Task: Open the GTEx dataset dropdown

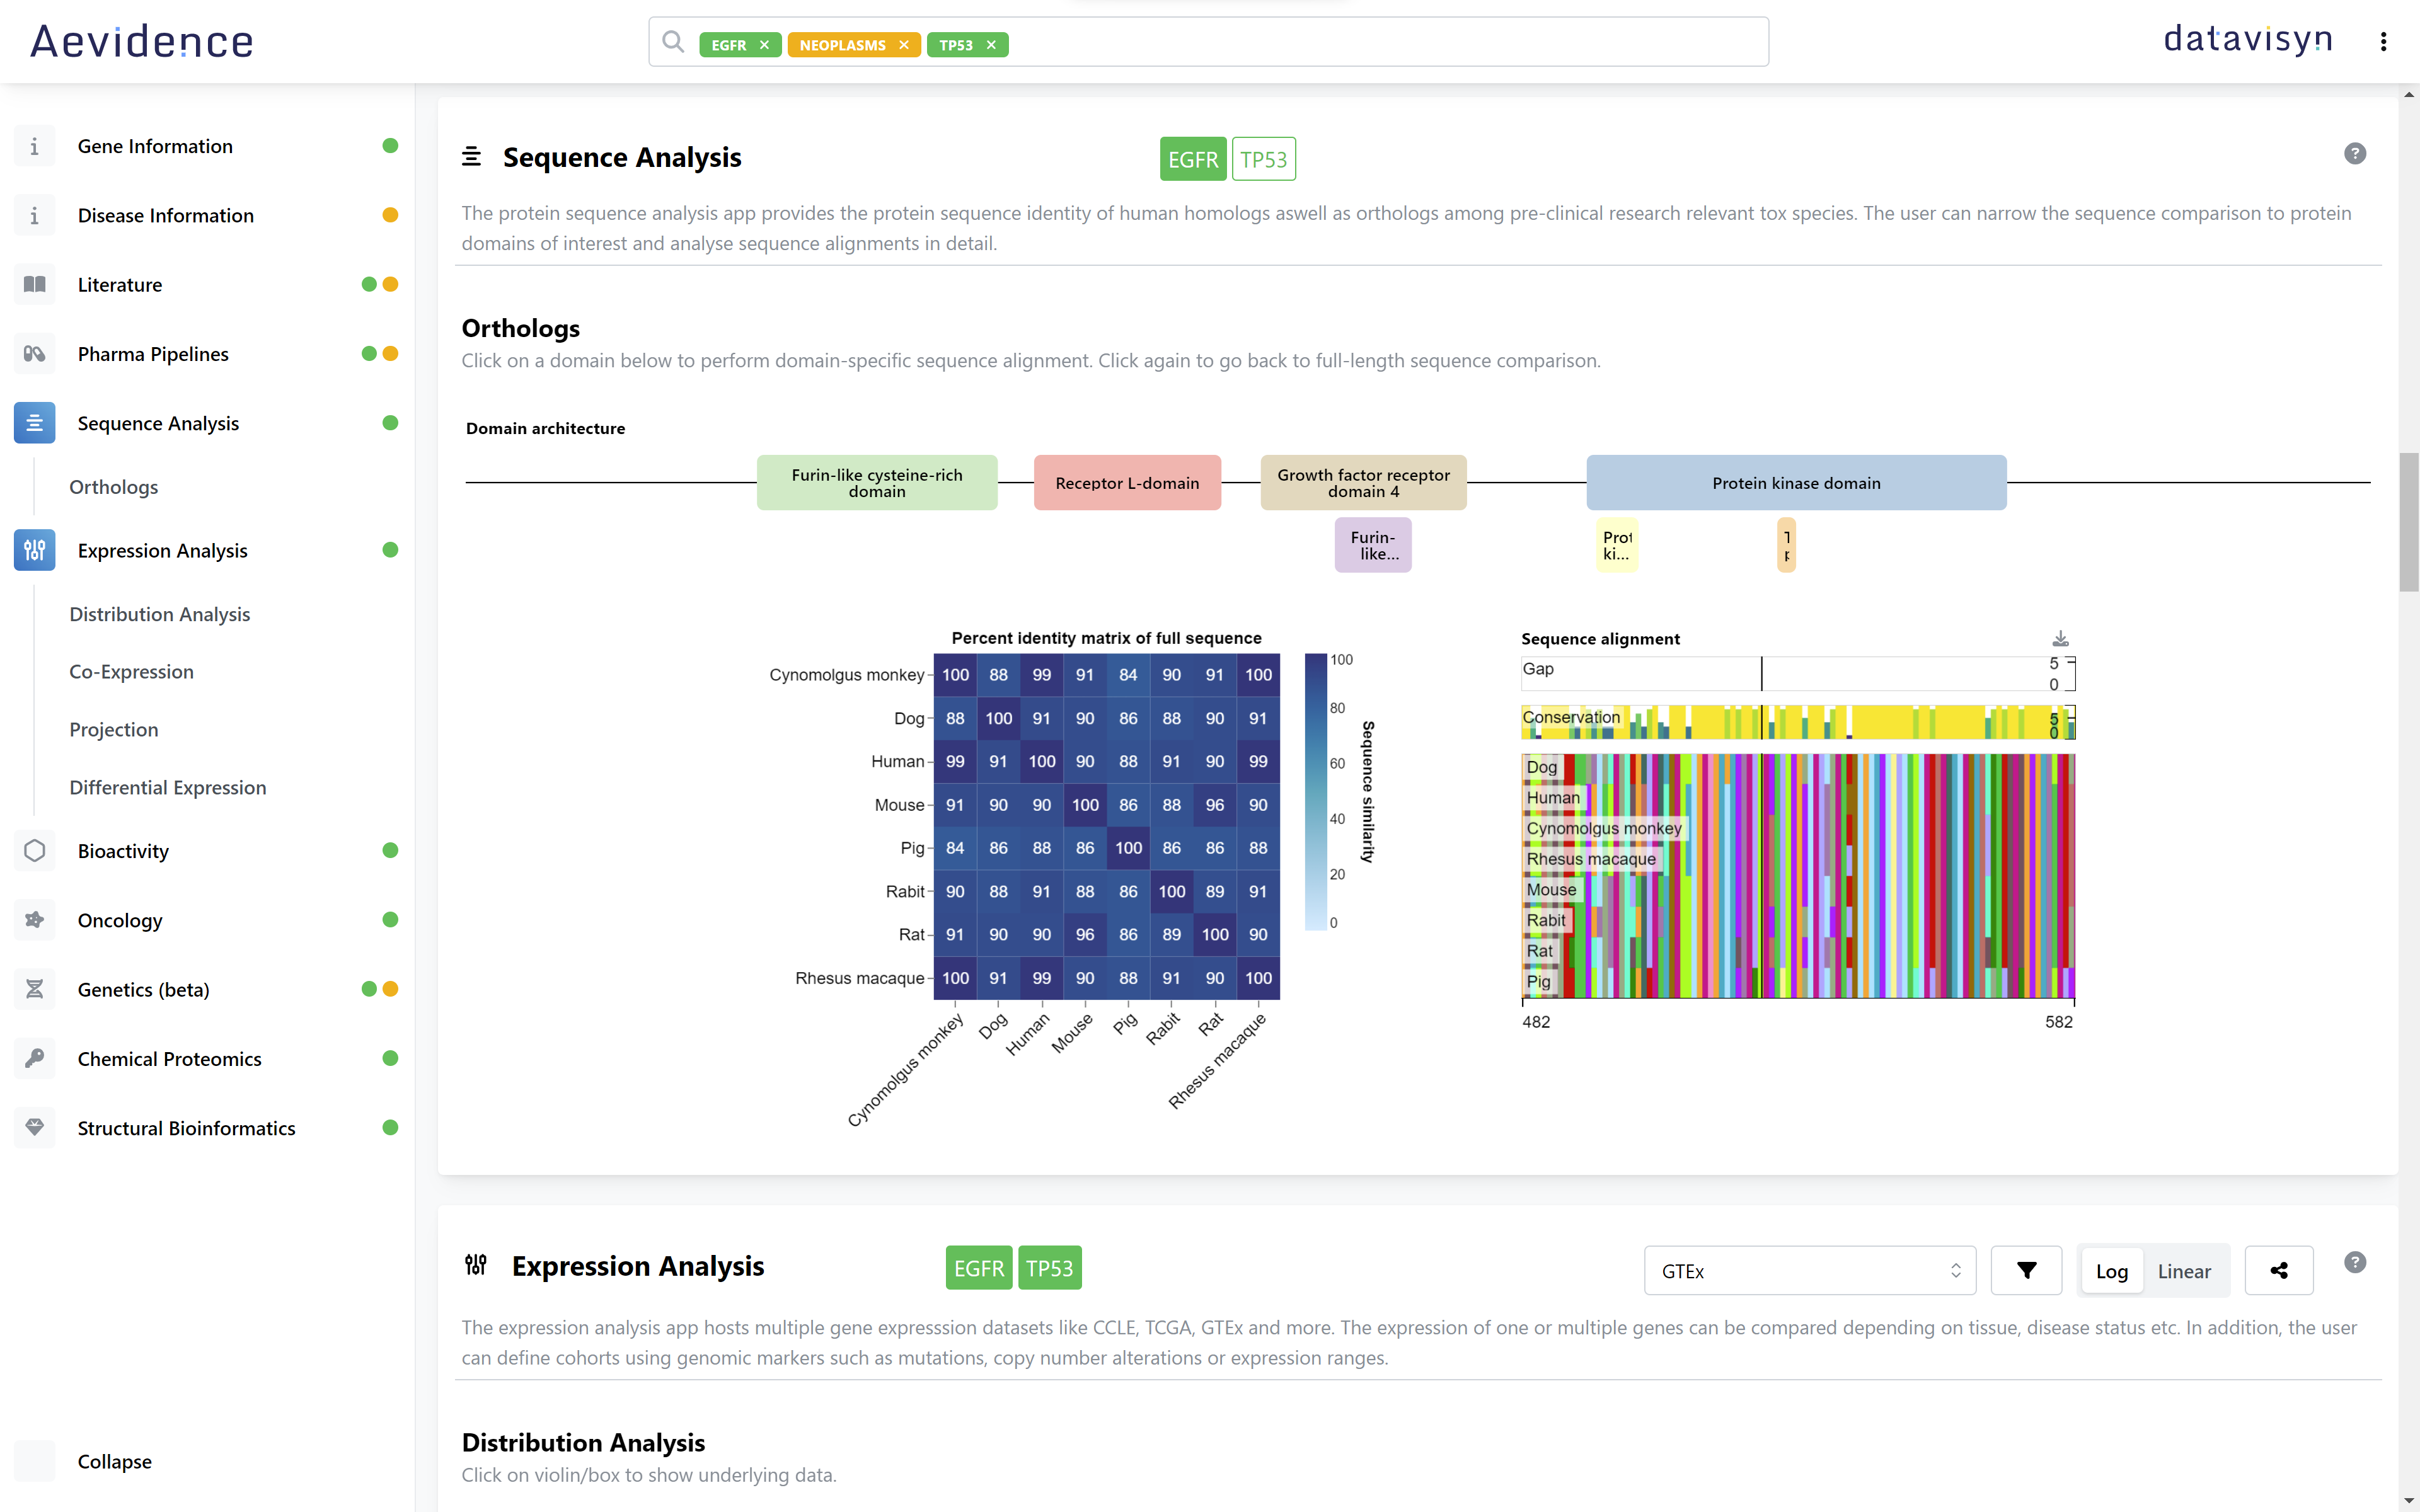Action: click(1809, 1271)
